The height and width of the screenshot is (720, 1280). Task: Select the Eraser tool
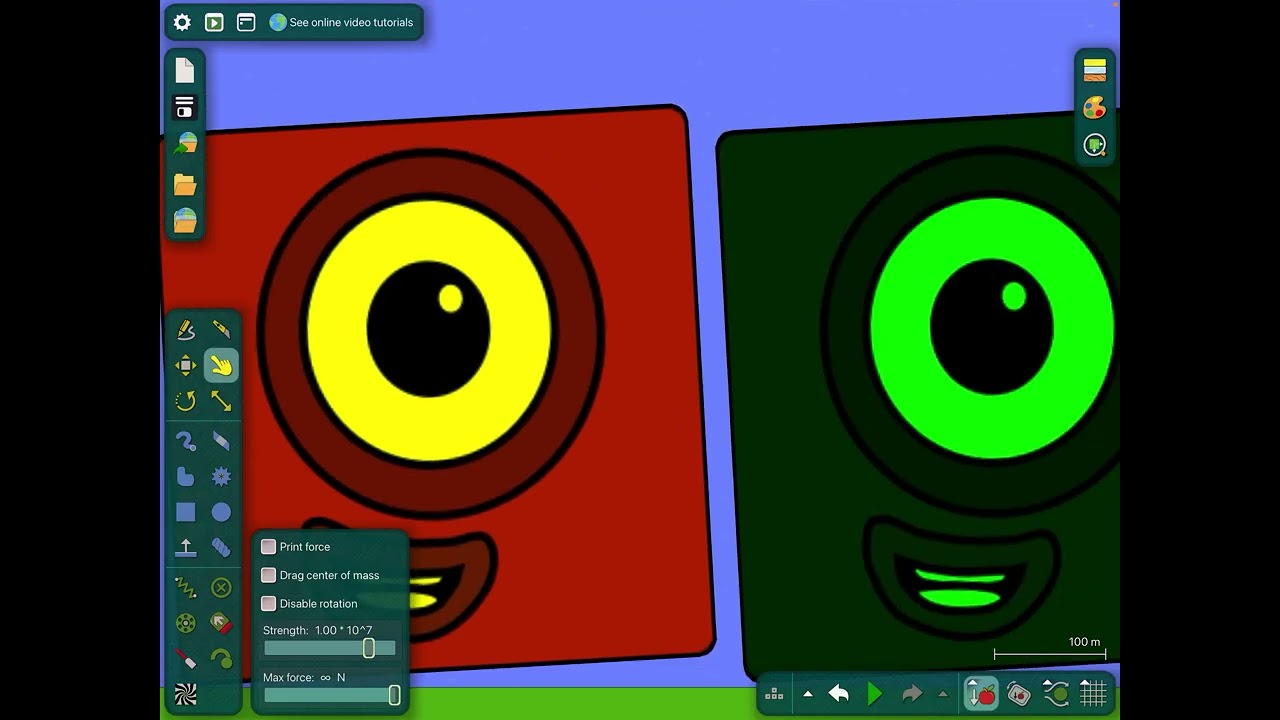point(221,441)
